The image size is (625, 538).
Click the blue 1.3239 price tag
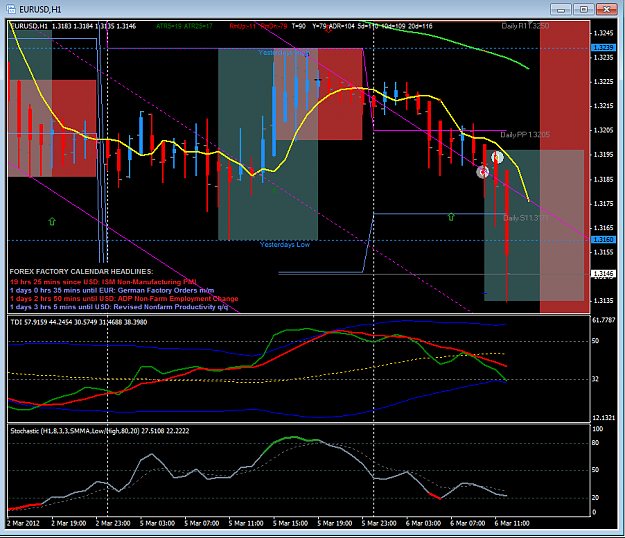[x=603, y=47]
